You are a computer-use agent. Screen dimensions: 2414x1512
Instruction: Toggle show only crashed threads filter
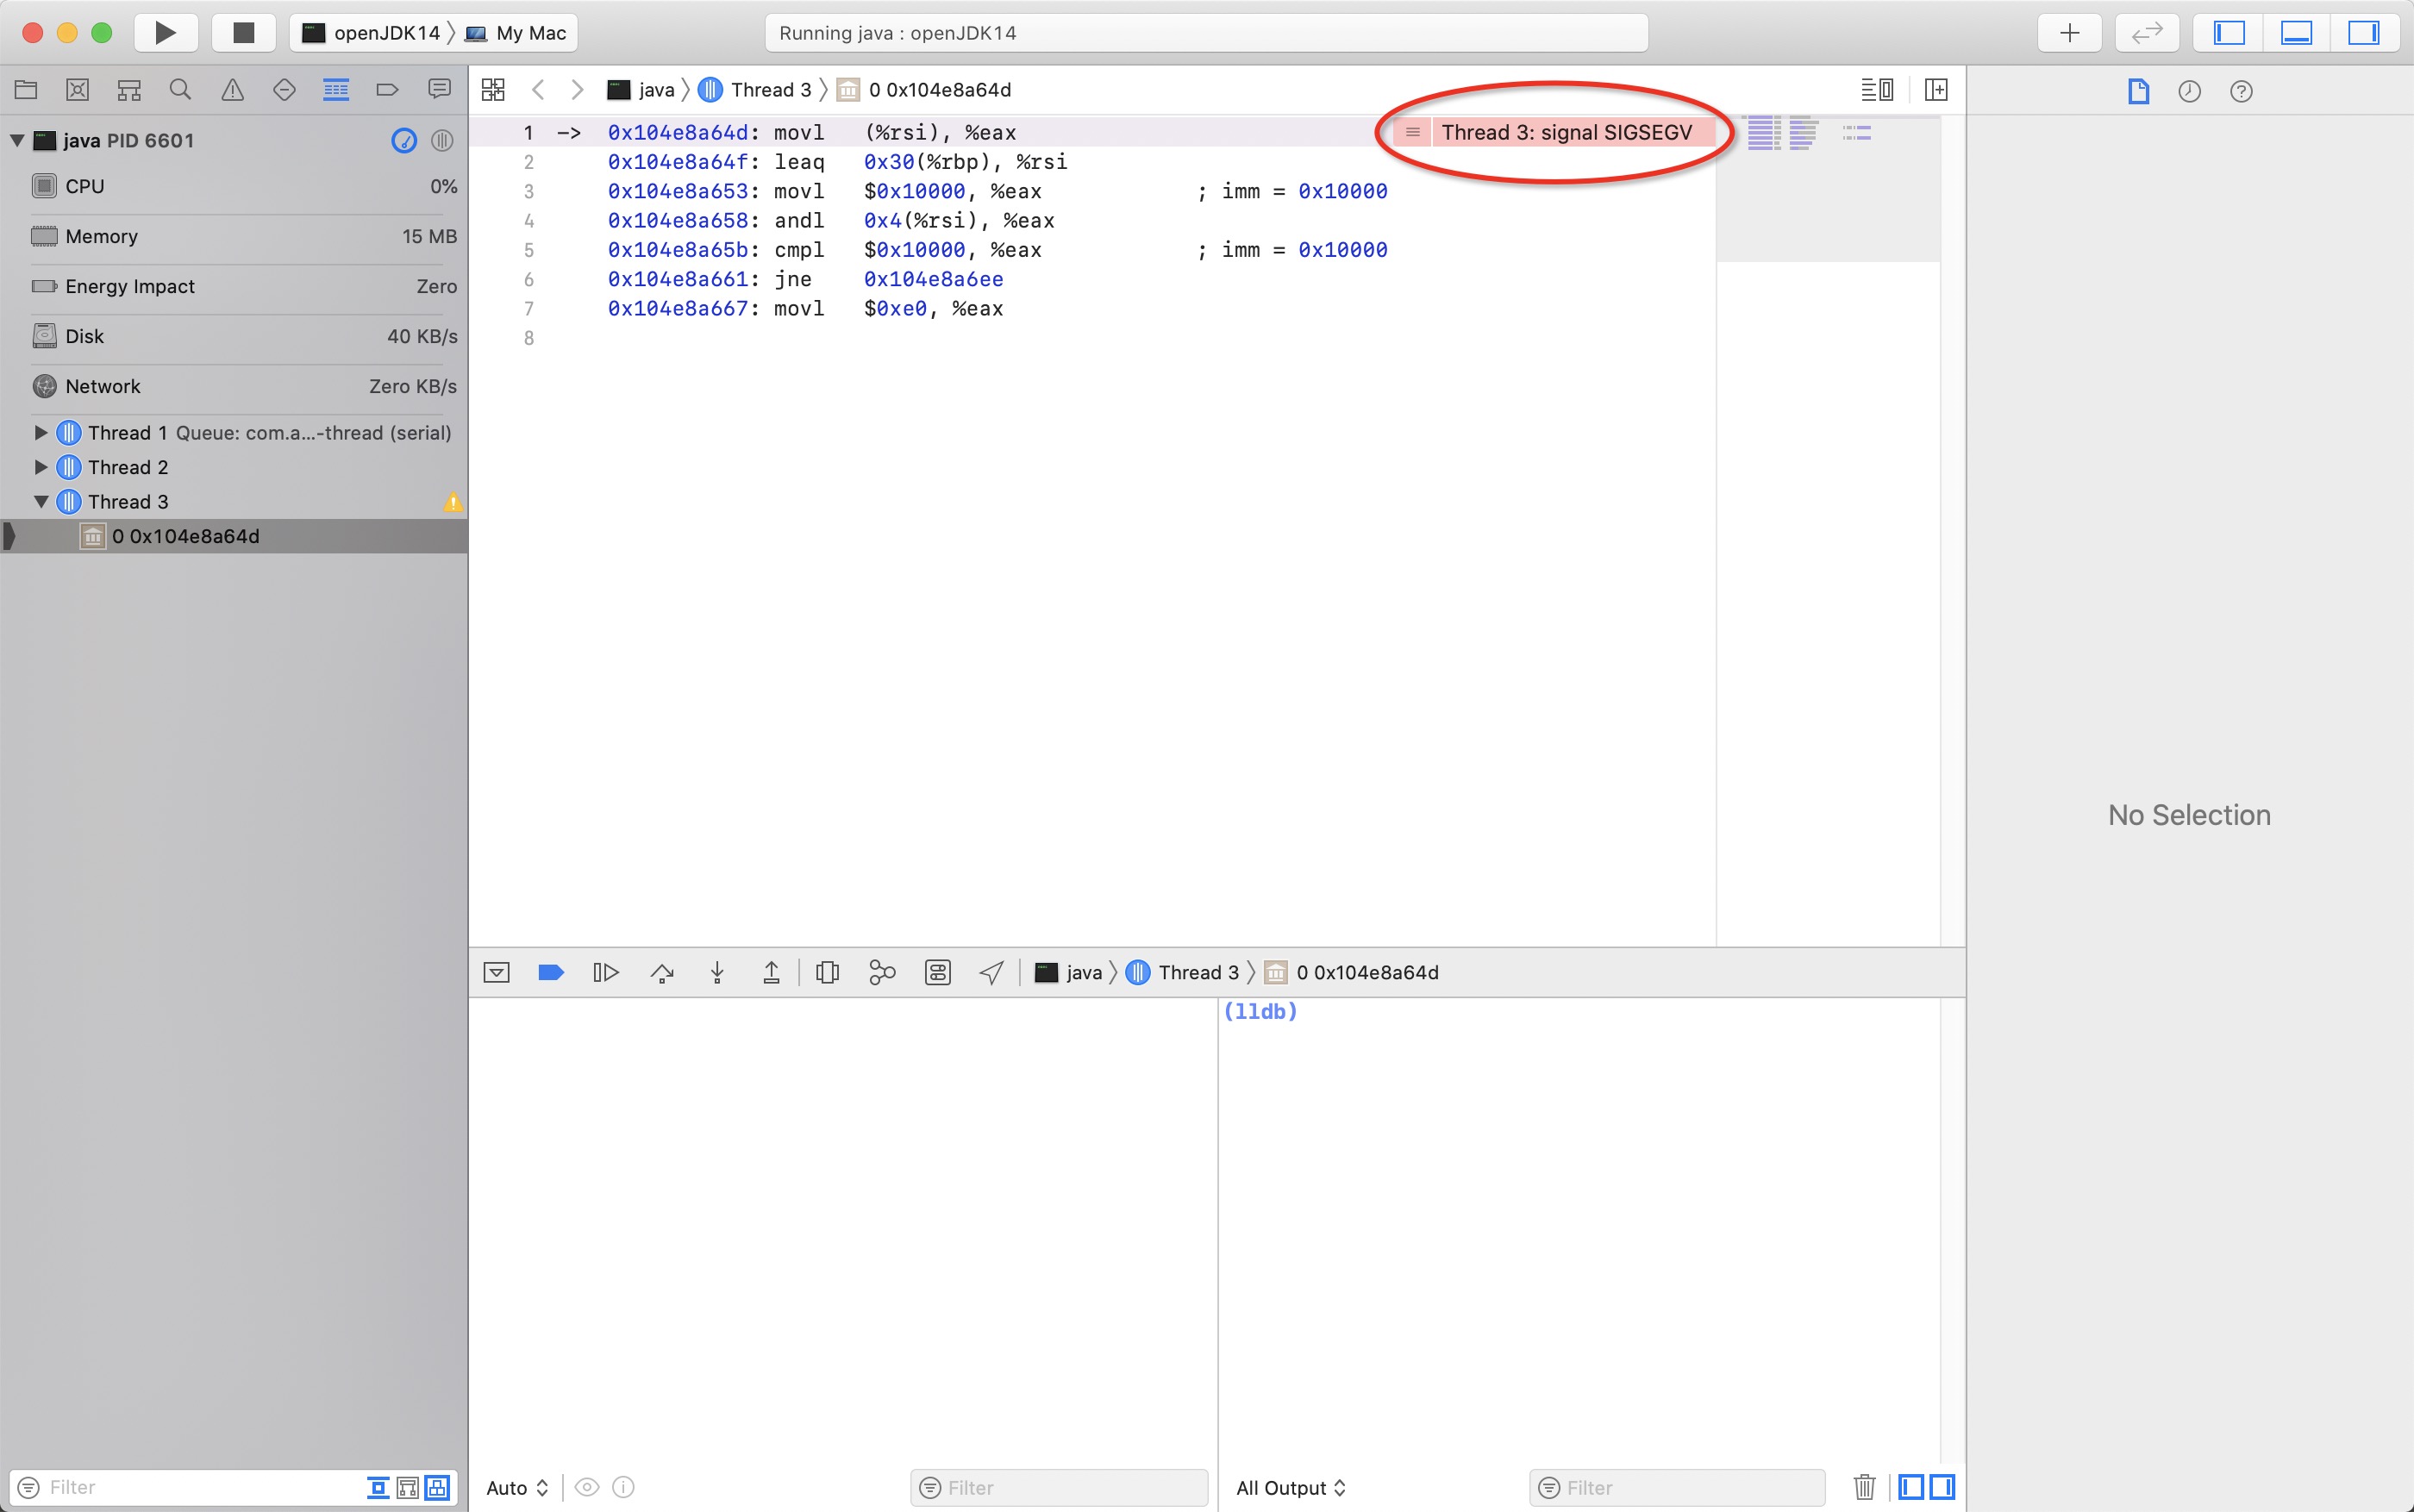coord(378,1487)
